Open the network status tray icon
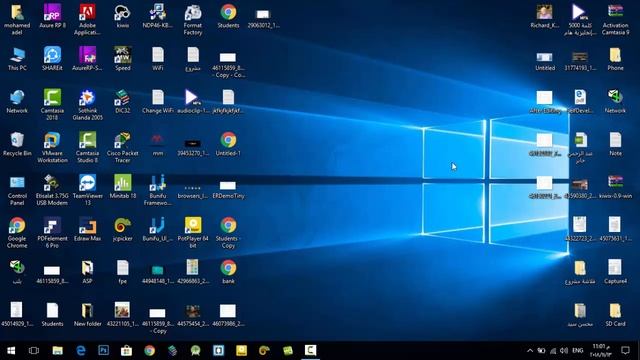Image resolution: width=640 pixels, height=360 pixels. 553,351
